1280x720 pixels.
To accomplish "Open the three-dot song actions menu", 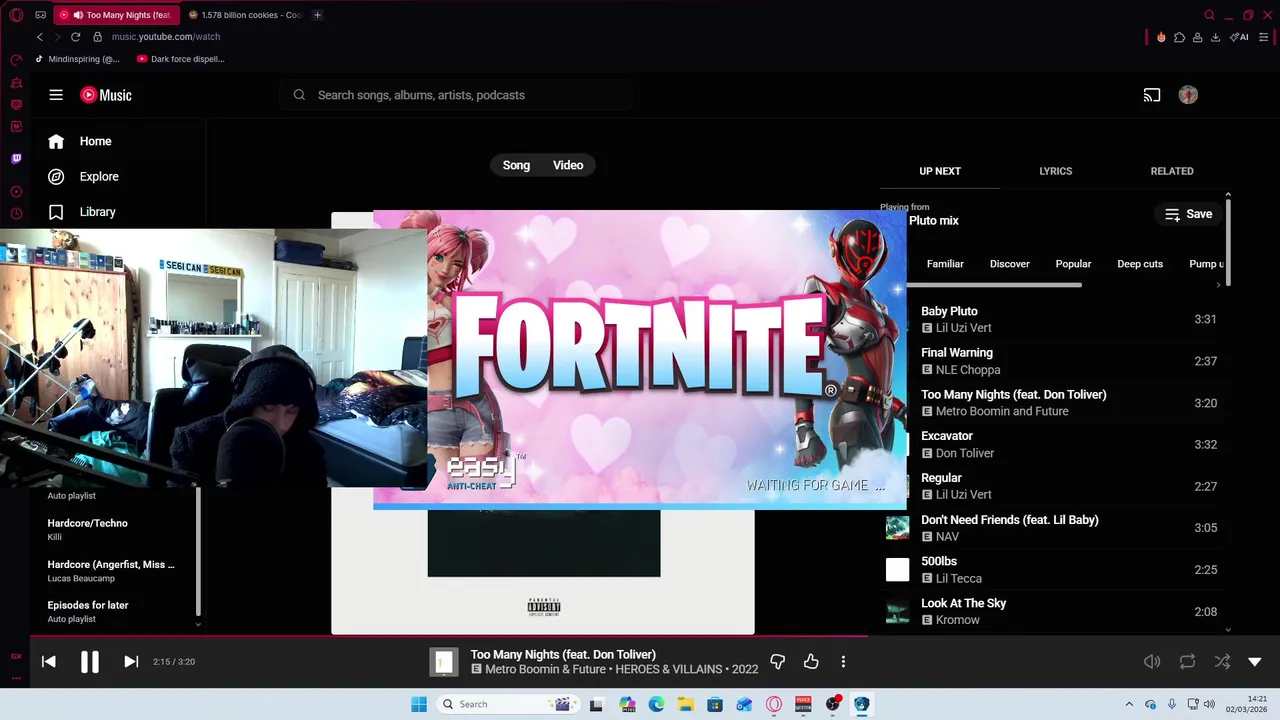I will pos(843,661).
